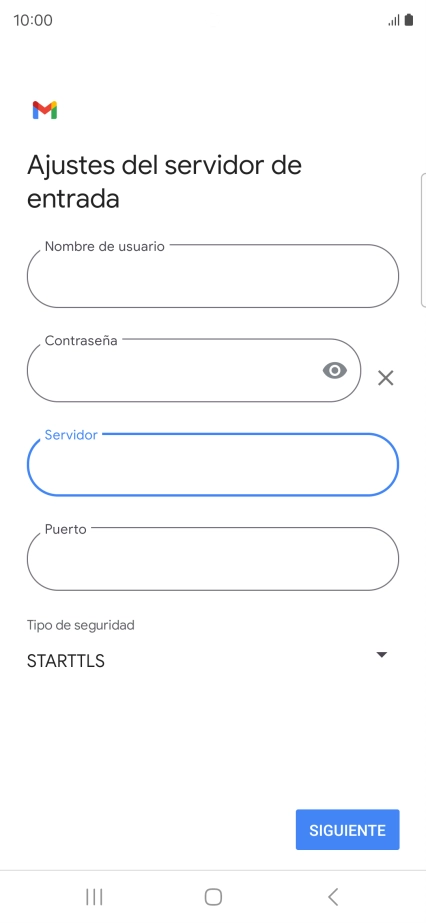Screen dimensions: 426x923
Task: Select the STARTTLS security type value
Action: pos(66,661)
